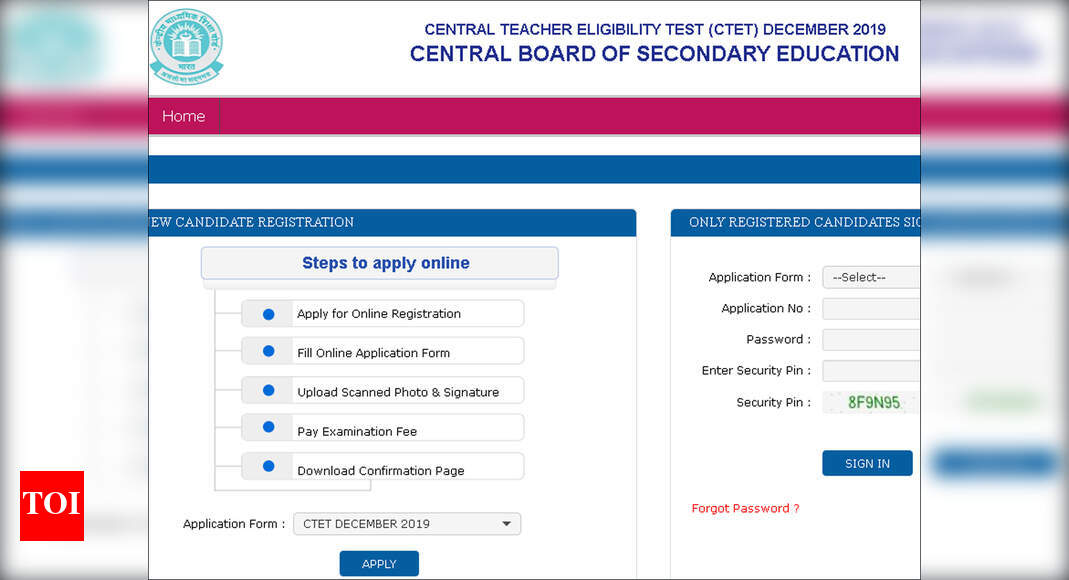
Task: Open the --Select-- Application Form dropdown
Action: 870,277
